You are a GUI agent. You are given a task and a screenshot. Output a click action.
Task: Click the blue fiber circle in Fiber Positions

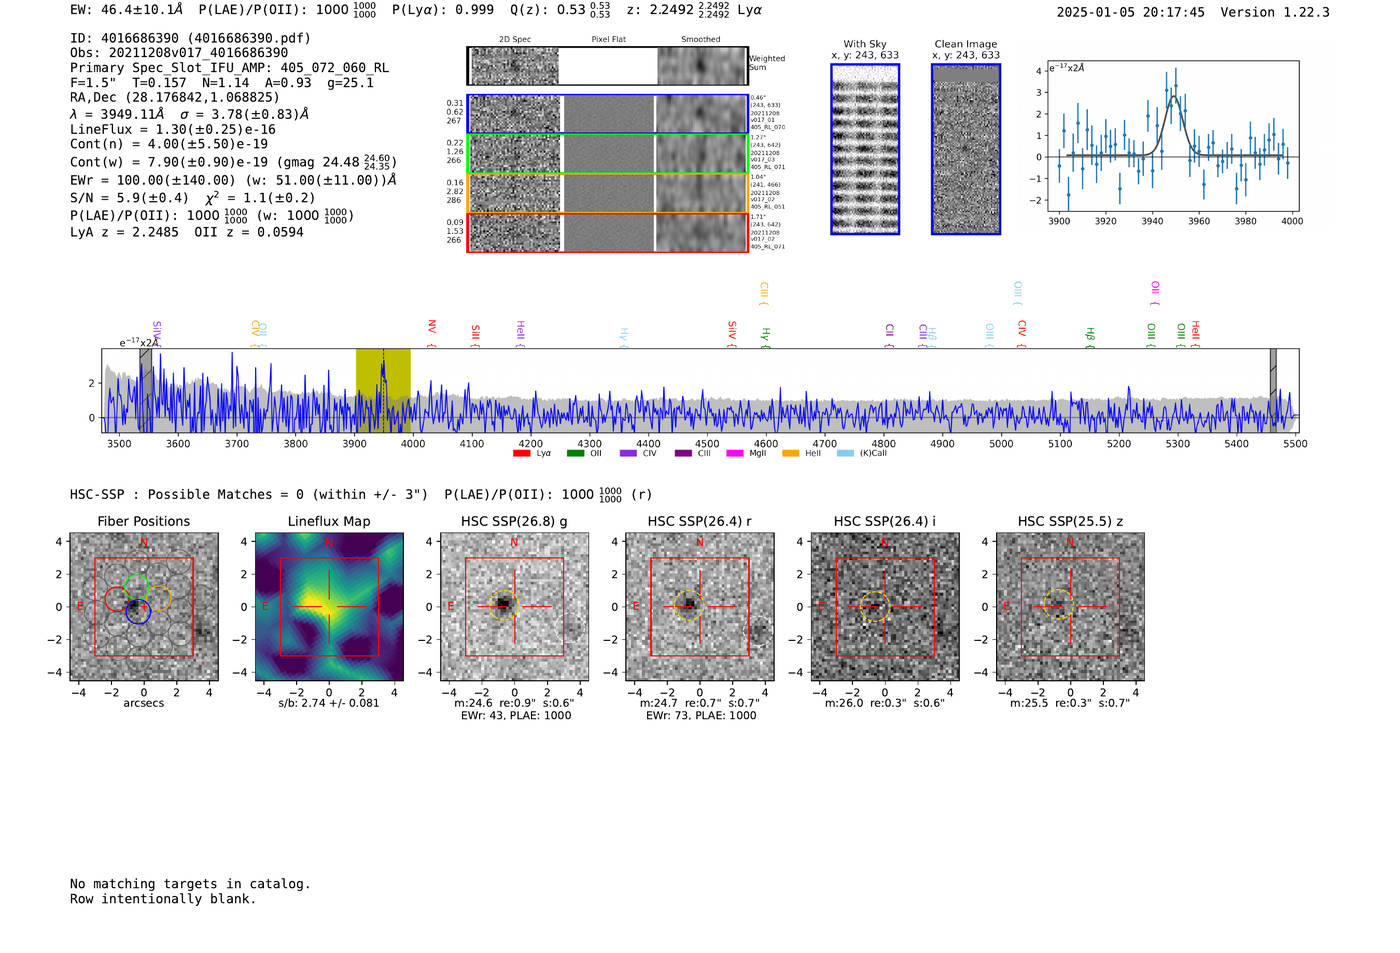pyautogui.click(x=138, y=612)
